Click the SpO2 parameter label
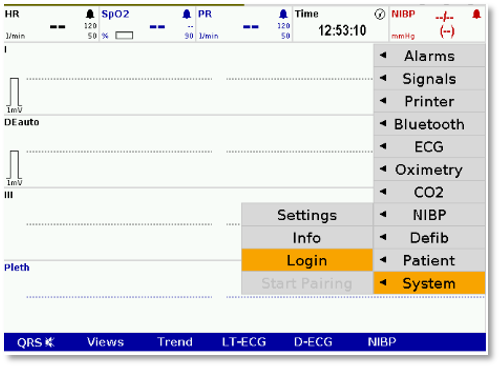 coord(115,14)
